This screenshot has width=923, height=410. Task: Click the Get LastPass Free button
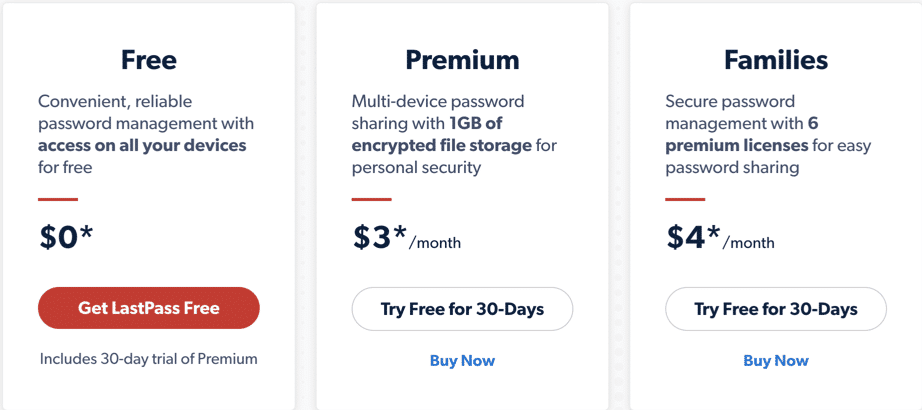[148, 308]
